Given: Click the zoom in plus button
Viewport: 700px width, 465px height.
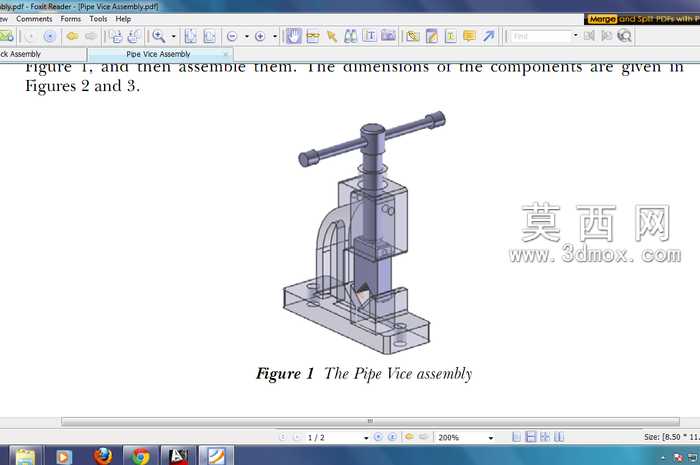Looking at the screenshot, I should [x=260, y=37].
